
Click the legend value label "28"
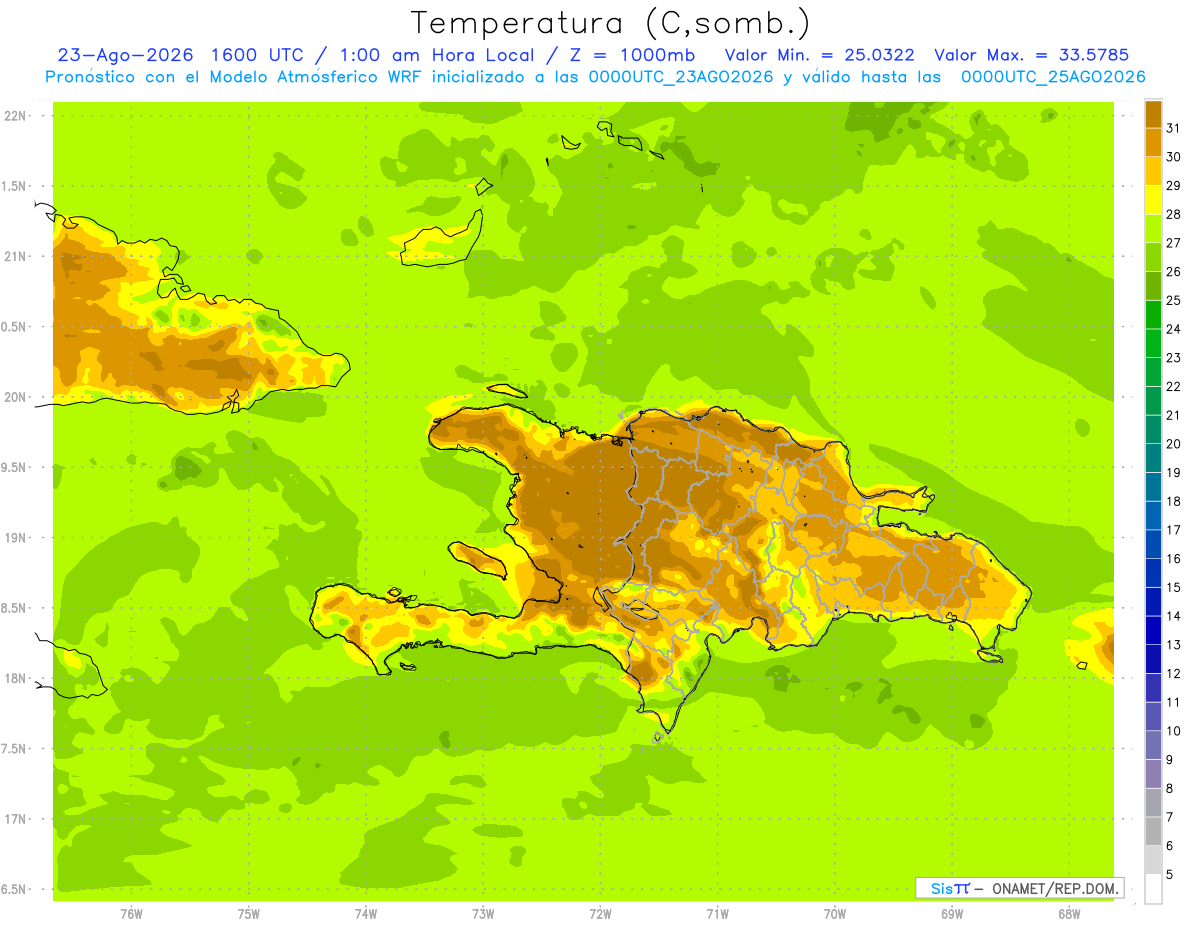1174,214
